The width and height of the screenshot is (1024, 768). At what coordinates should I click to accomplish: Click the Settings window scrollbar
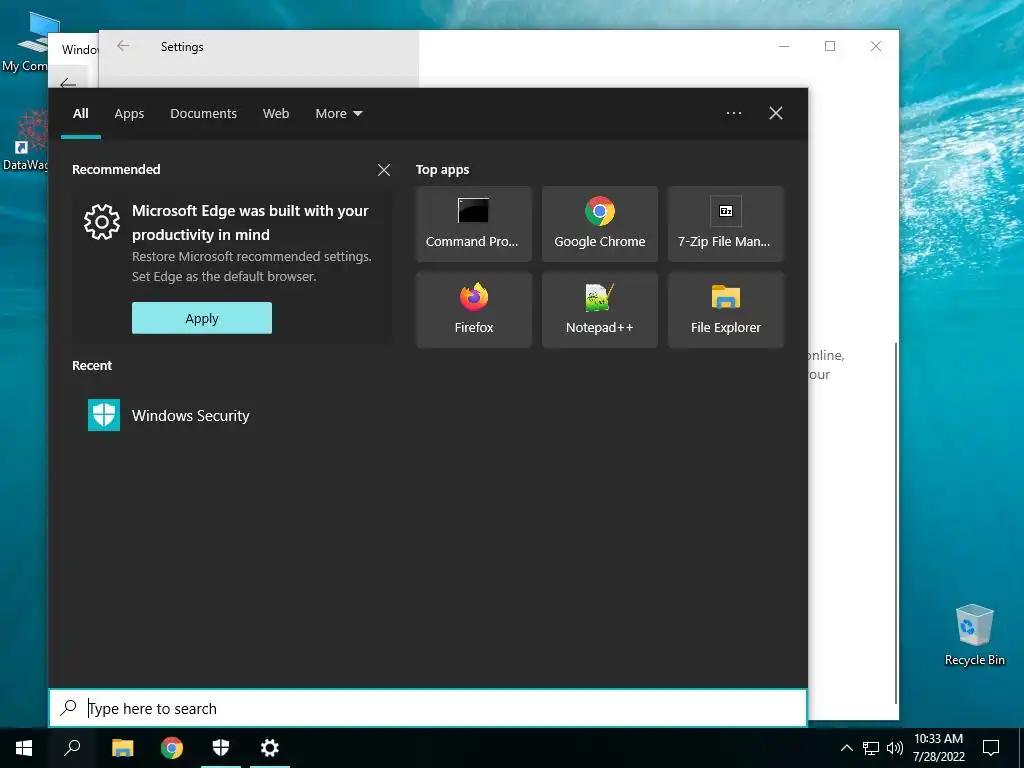point(895,522)
